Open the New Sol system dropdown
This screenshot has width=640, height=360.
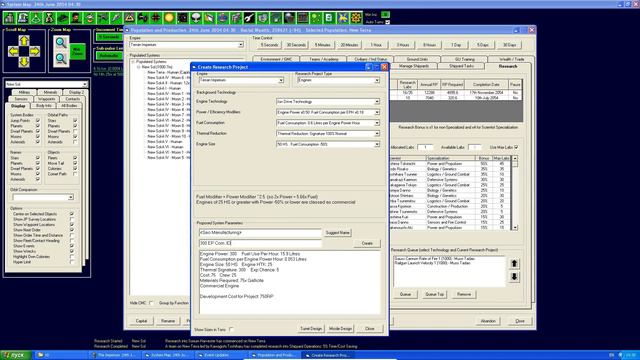(x=84, y=84)
